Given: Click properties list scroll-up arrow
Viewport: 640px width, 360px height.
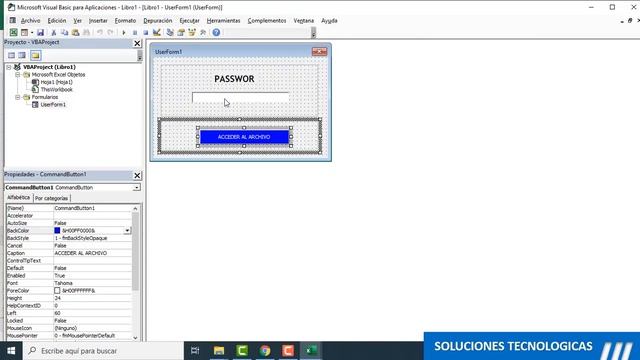Looking at the screenshot, I should [x=136, y=209].
